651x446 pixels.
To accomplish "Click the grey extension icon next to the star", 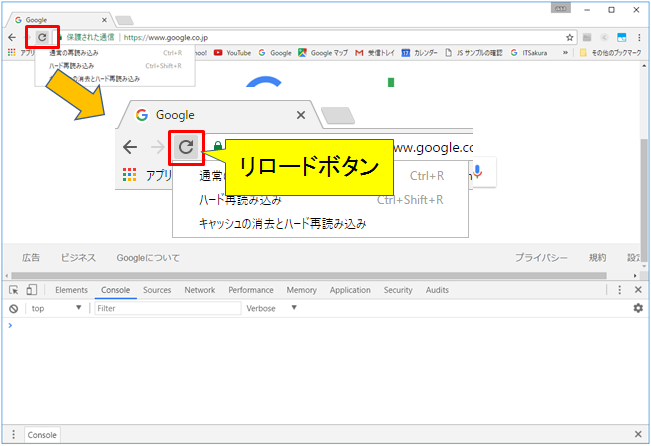I will point(587,37).
